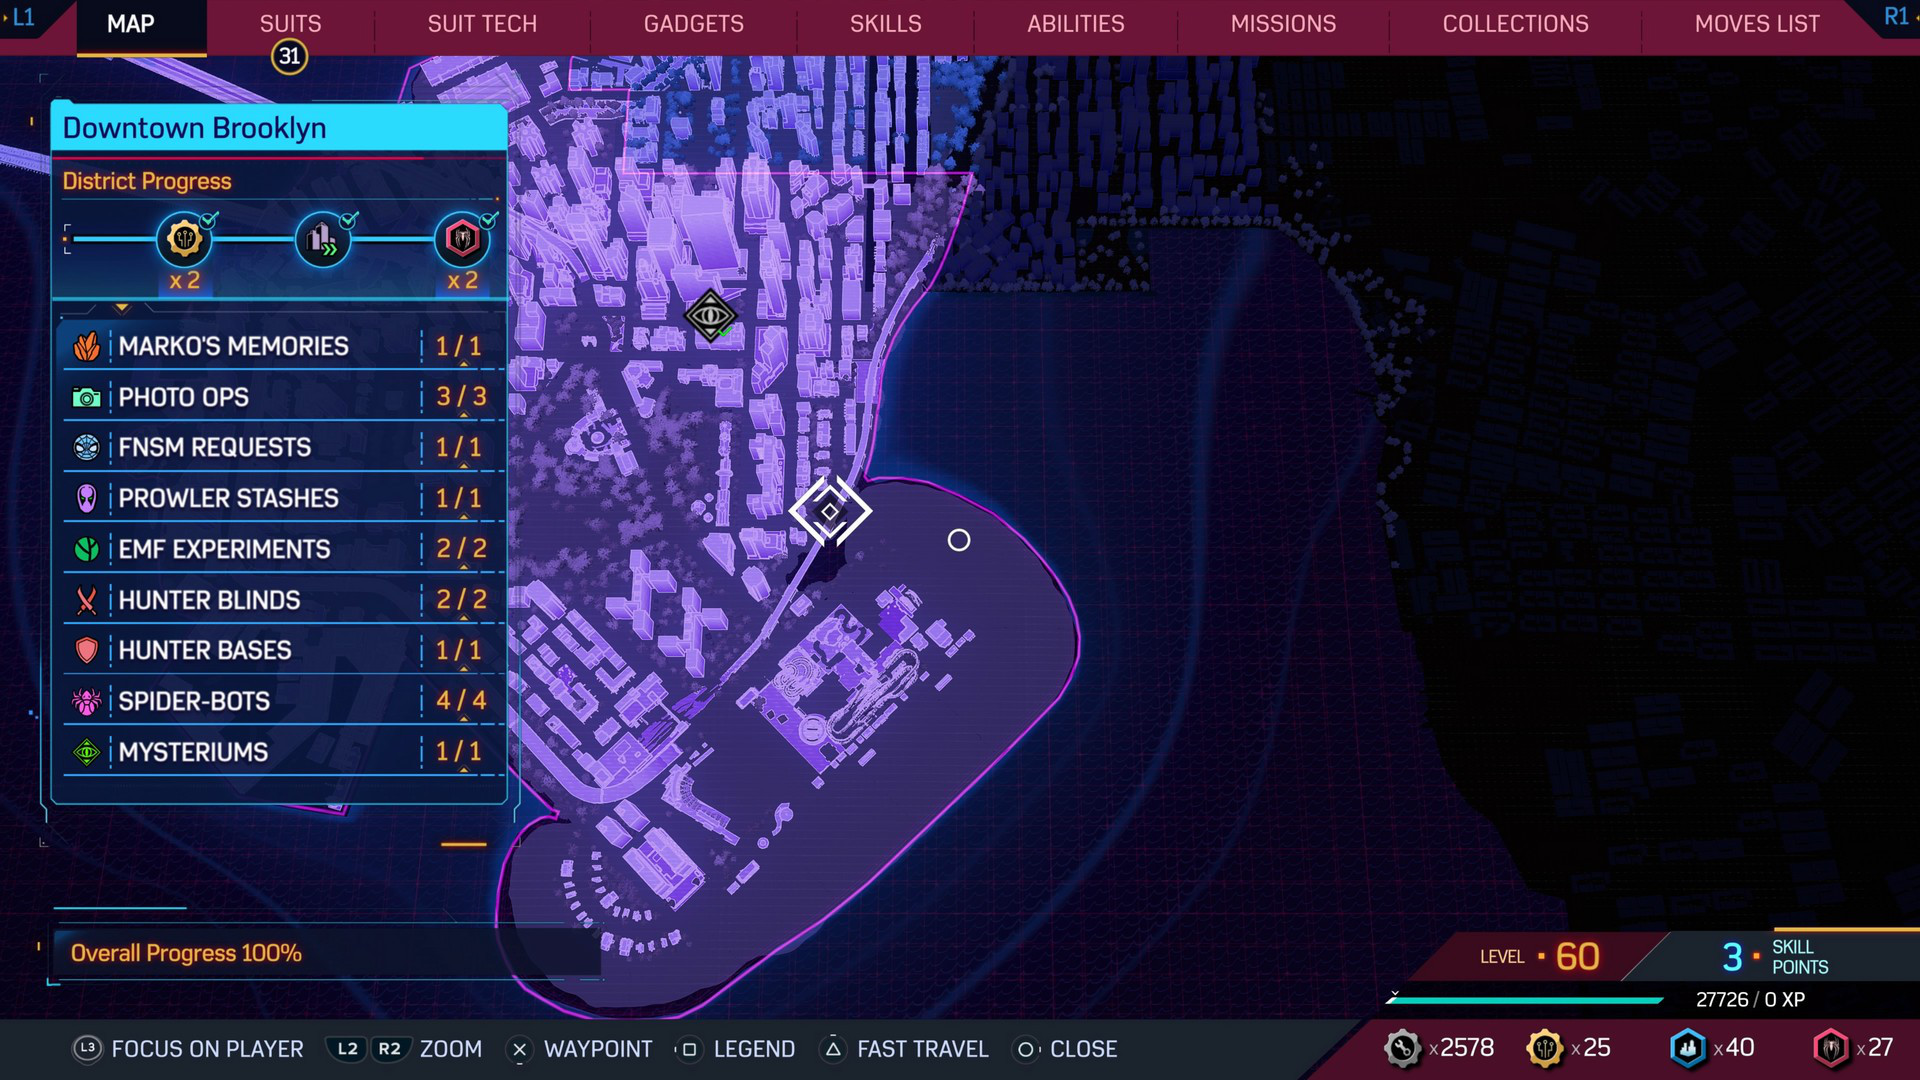This screenshot has height=1080, width=1920.
Task: Open the LEGEND
Action: tap(735, 1049)
